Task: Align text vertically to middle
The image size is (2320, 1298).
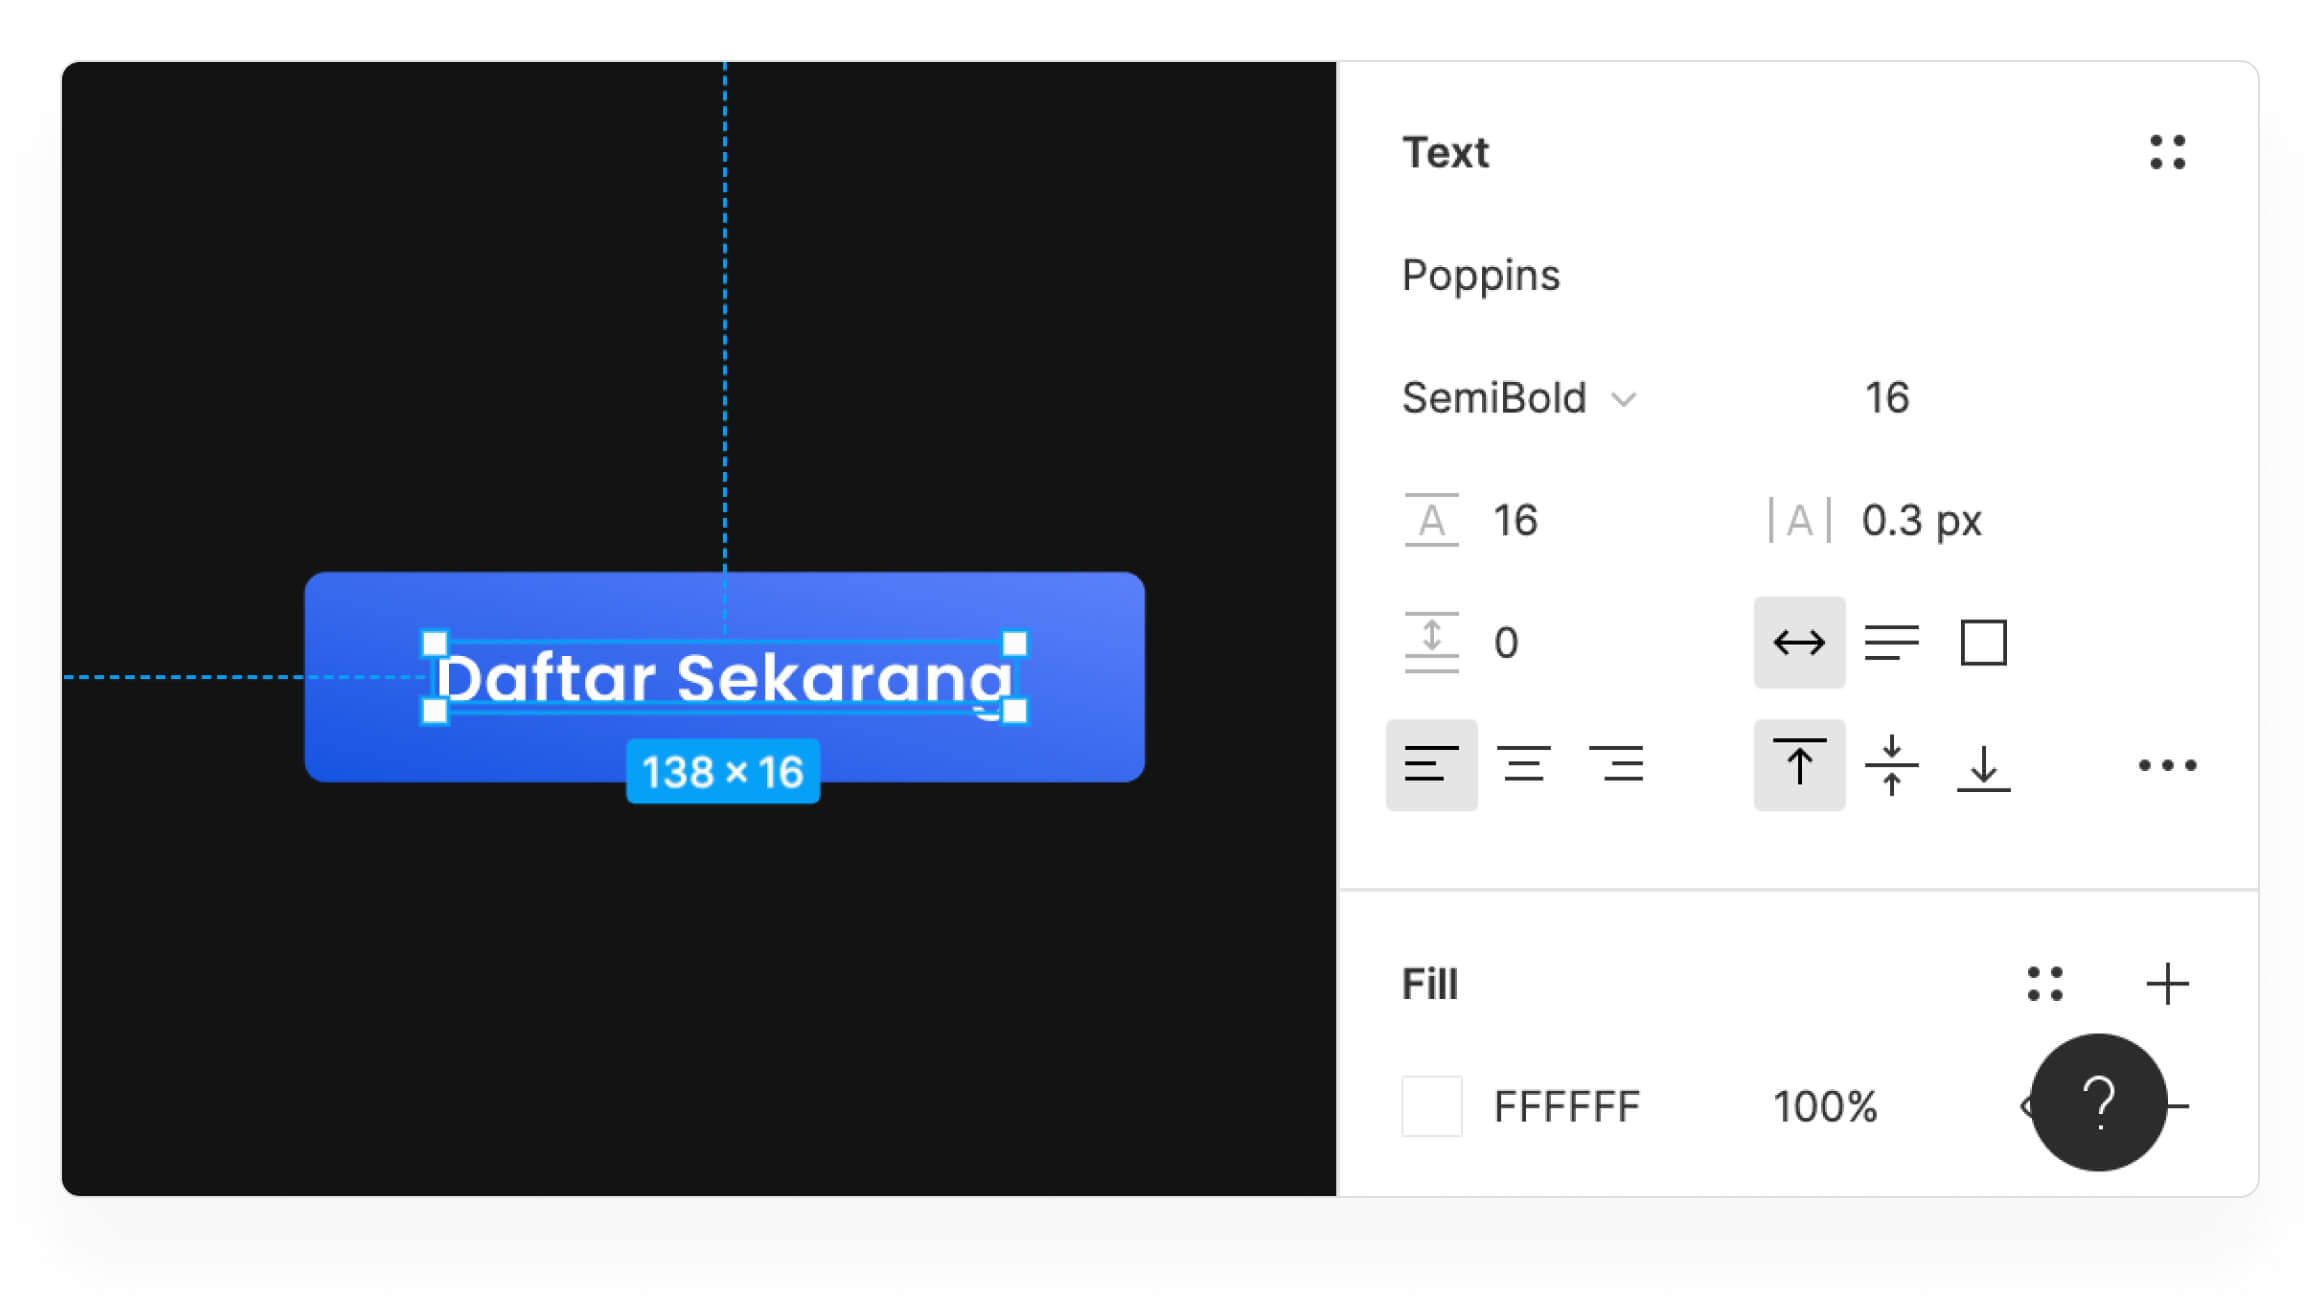Action: coord(1891,765)
